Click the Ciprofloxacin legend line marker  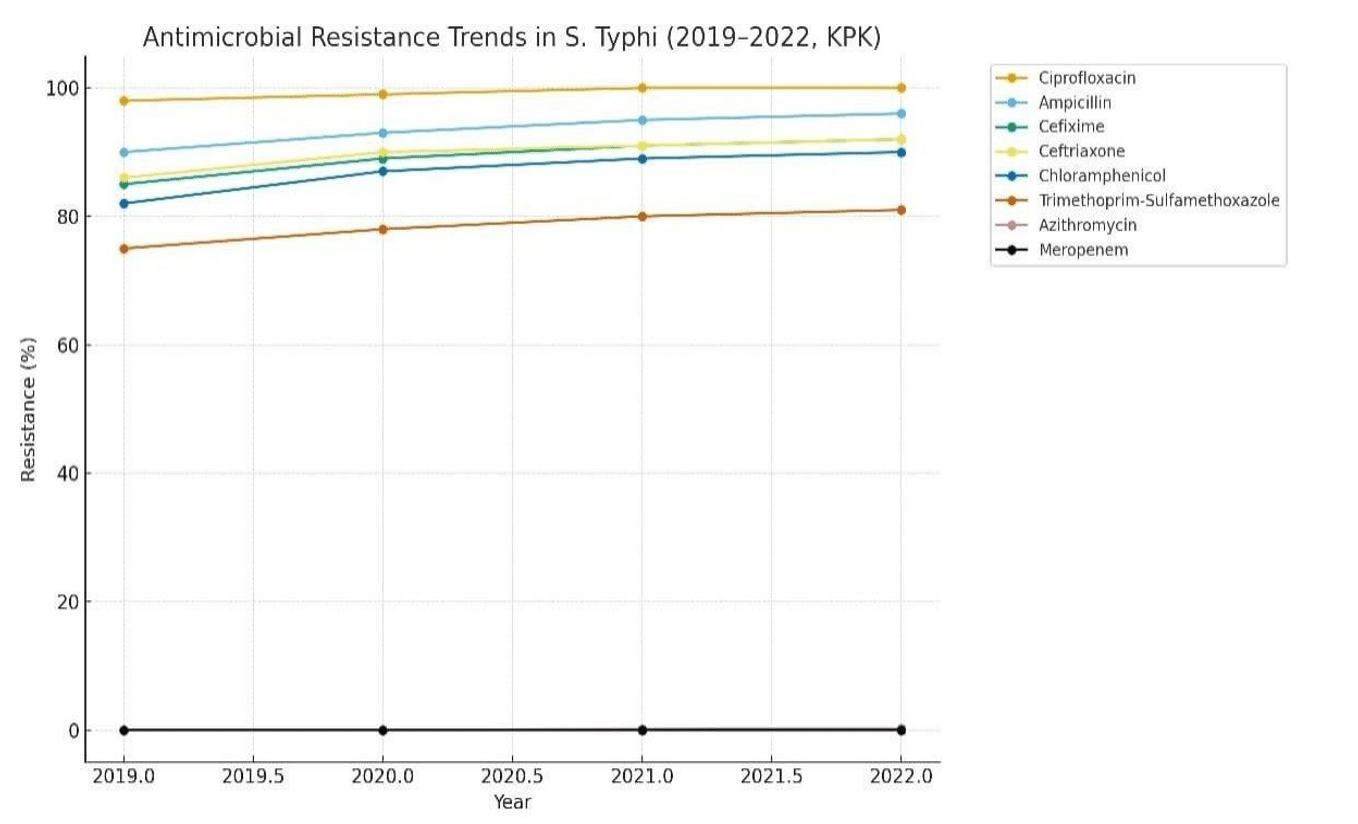pyautogui.click(x=1011, y=78)
